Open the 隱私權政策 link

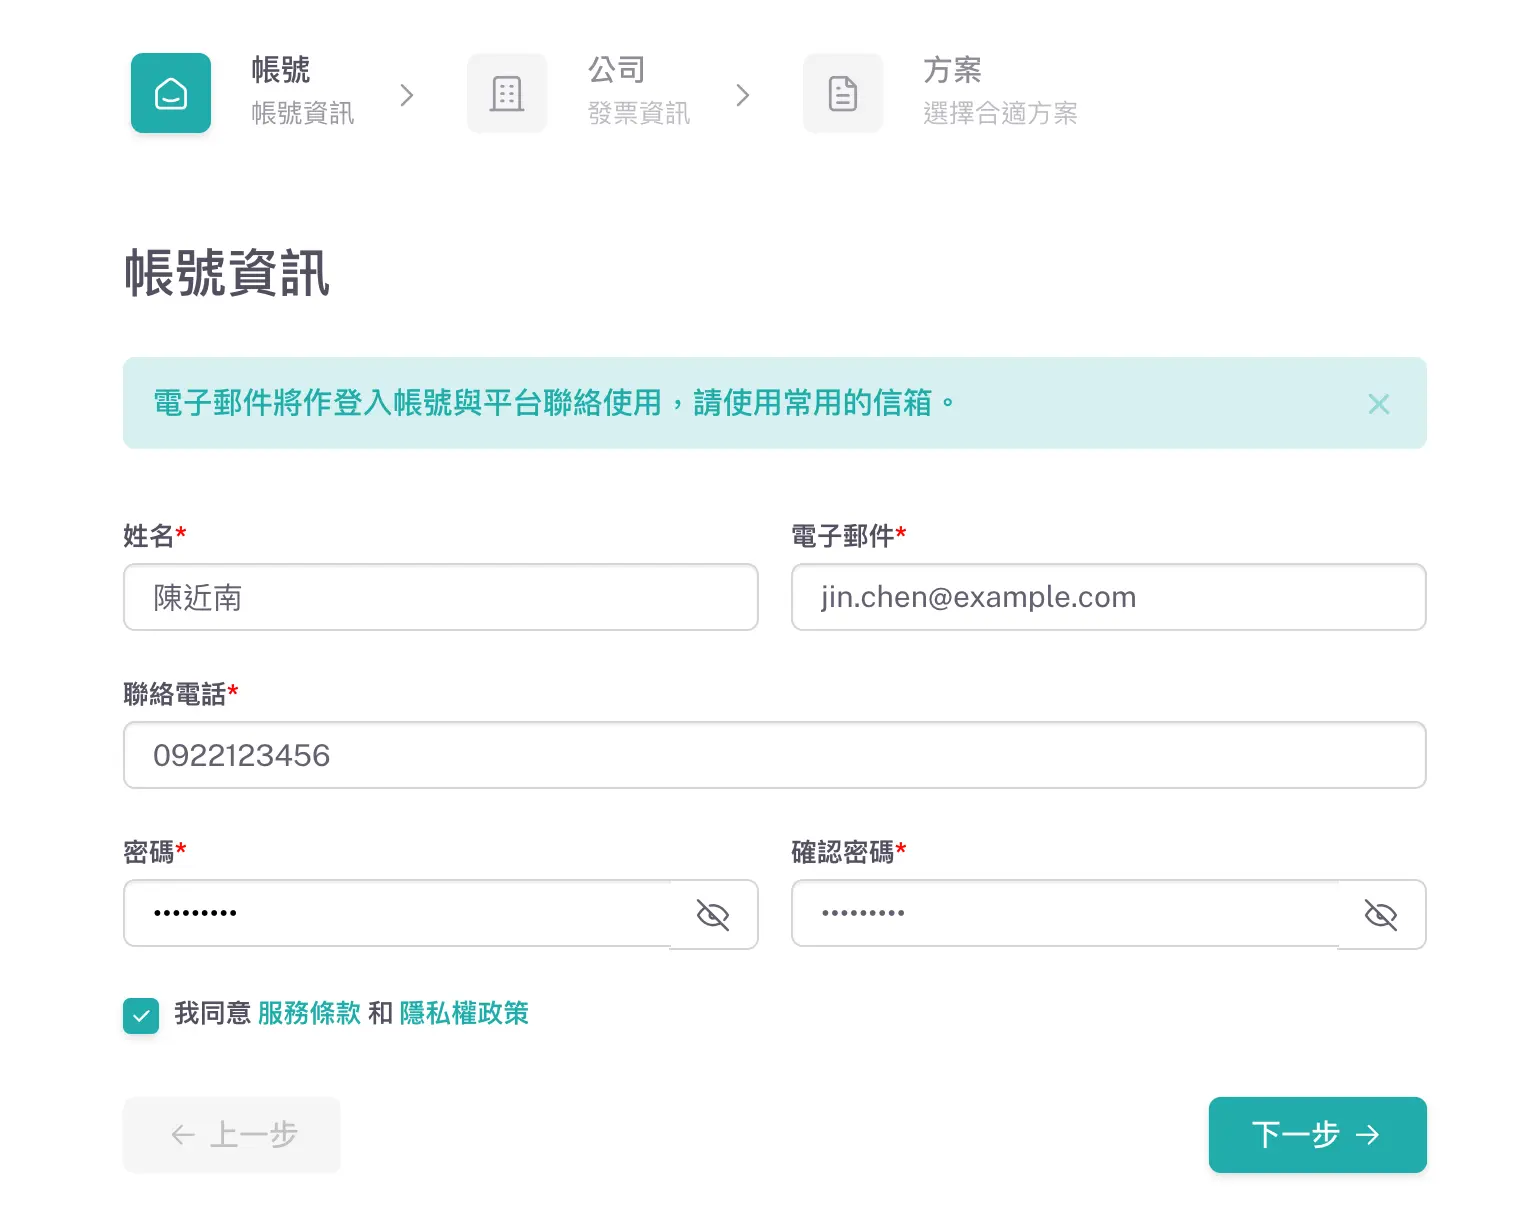tap(464, 1014)
